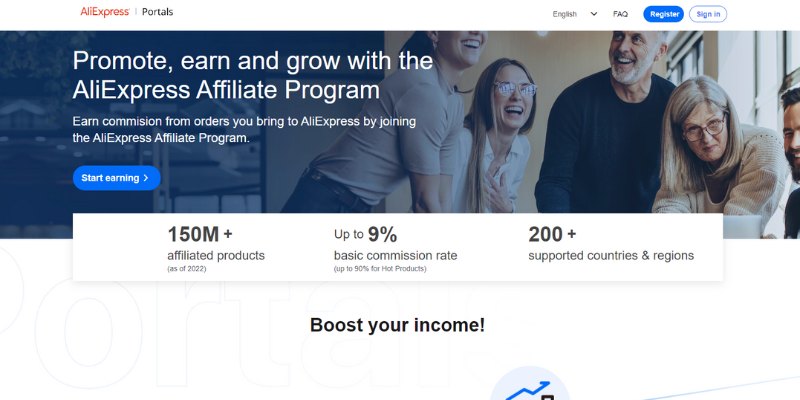Image resolution: width=800 pixels, height=400 pixels.
Task: Click the Up to 9% commission rate stat
Action: click(x=395, y=248)
